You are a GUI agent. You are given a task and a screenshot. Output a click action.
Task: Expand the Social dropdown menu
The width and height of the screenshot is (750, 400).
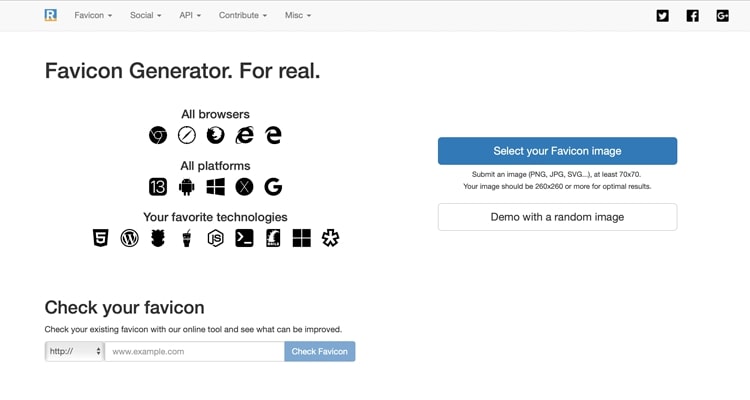click(x=146, y=15)
